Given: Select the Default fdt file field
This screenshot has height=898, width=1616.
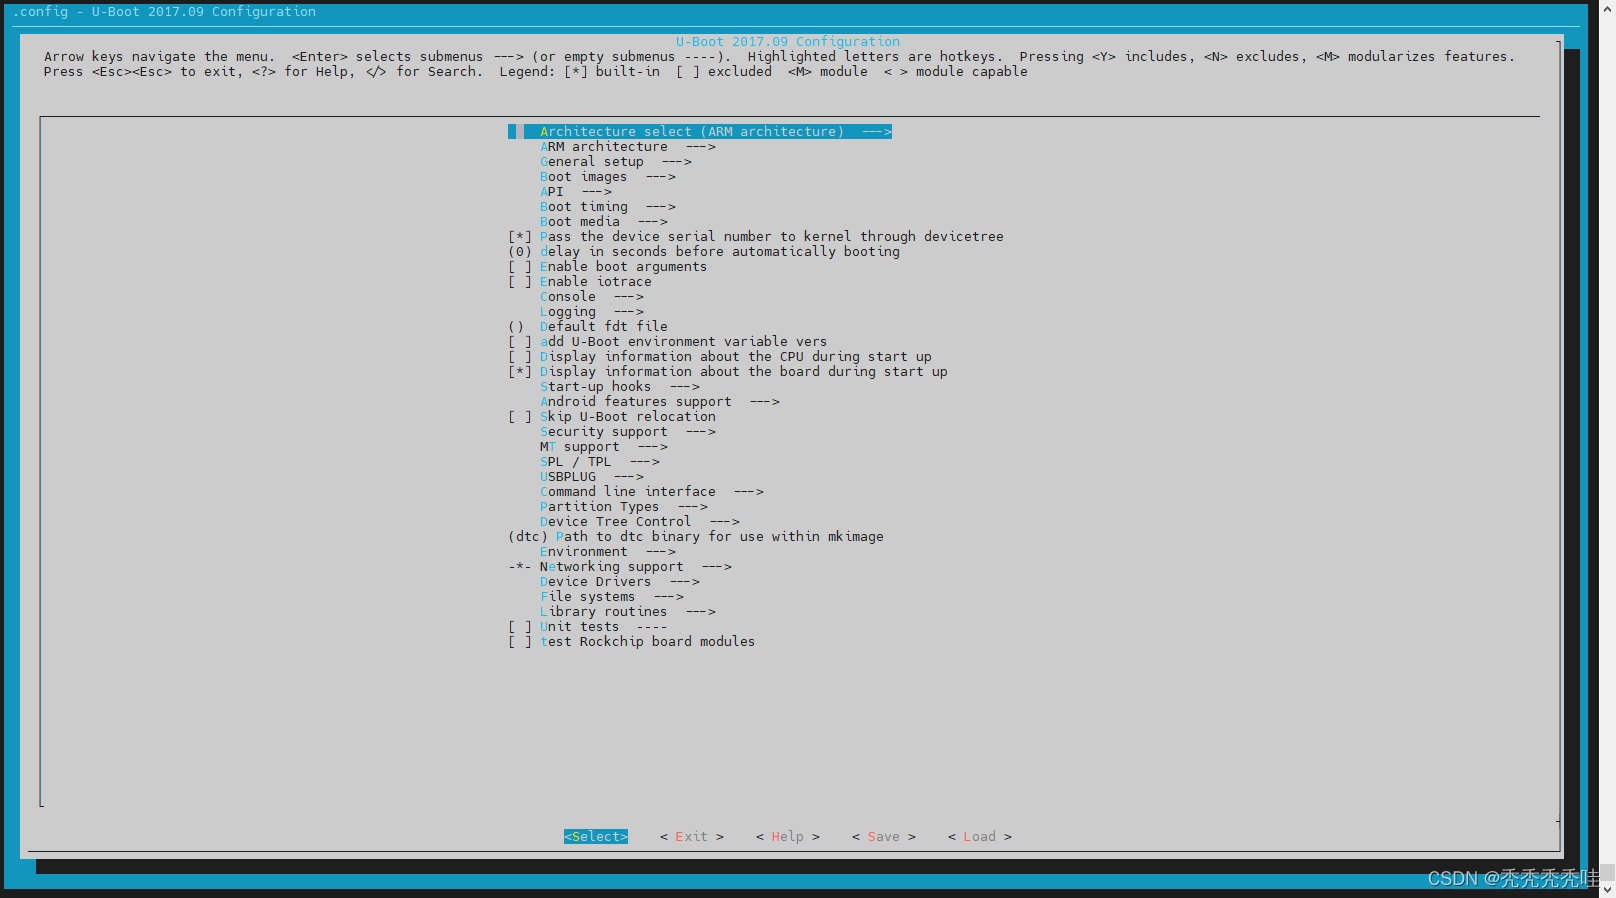Looking at the screenshot, I should tap(588, 327).
